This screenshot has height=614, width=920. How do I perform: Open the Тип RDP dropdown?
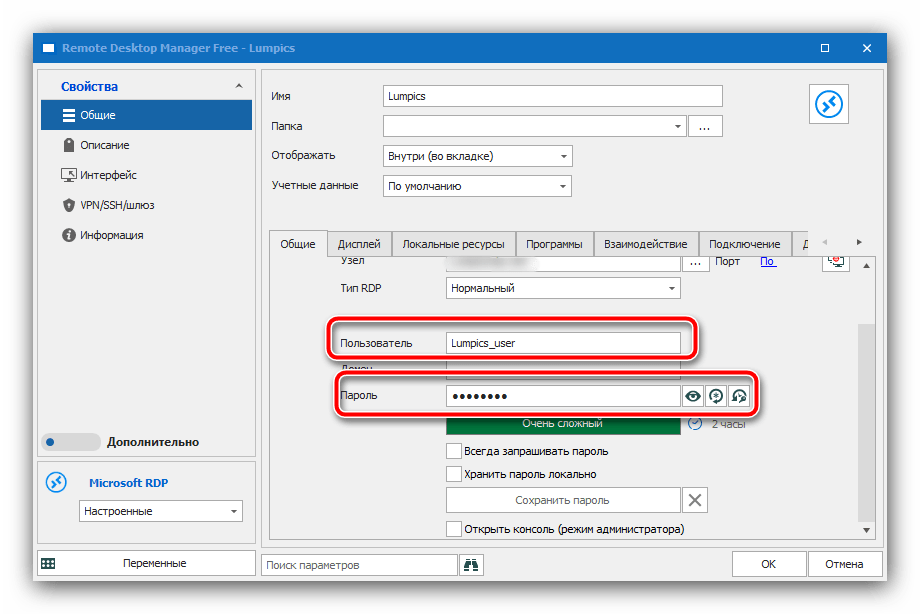671,288
